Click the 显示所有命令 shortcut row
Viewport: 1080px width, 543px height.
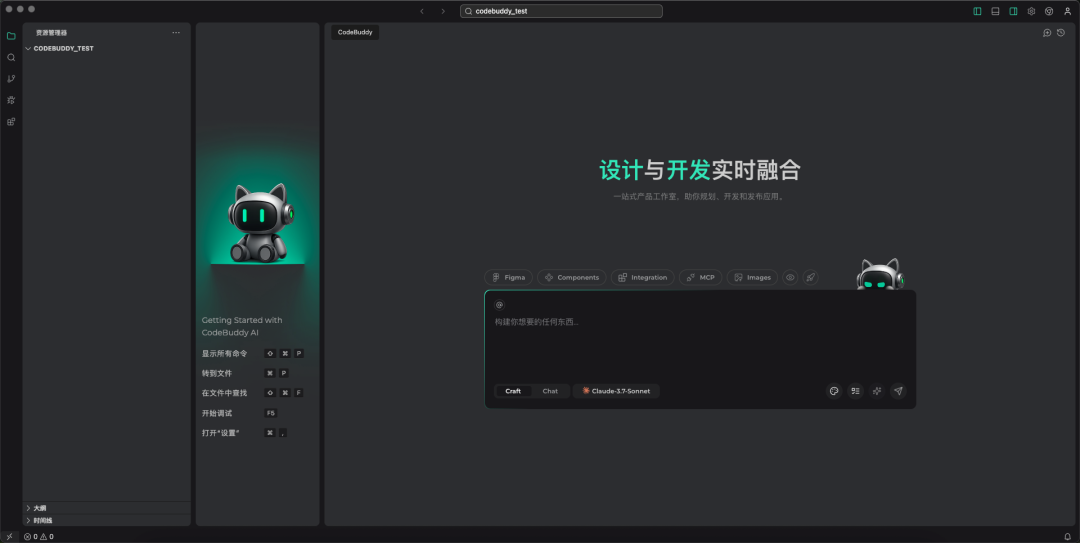pos(253,354)
